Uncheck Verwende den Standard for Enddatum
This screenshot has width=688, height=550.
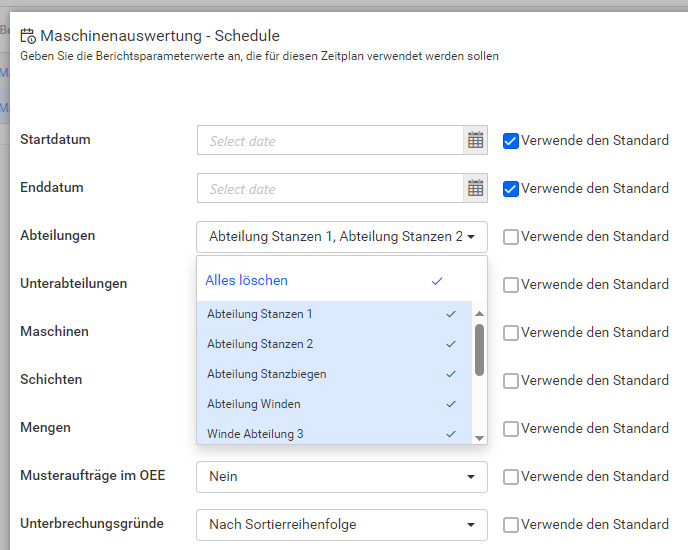(511, 188)
